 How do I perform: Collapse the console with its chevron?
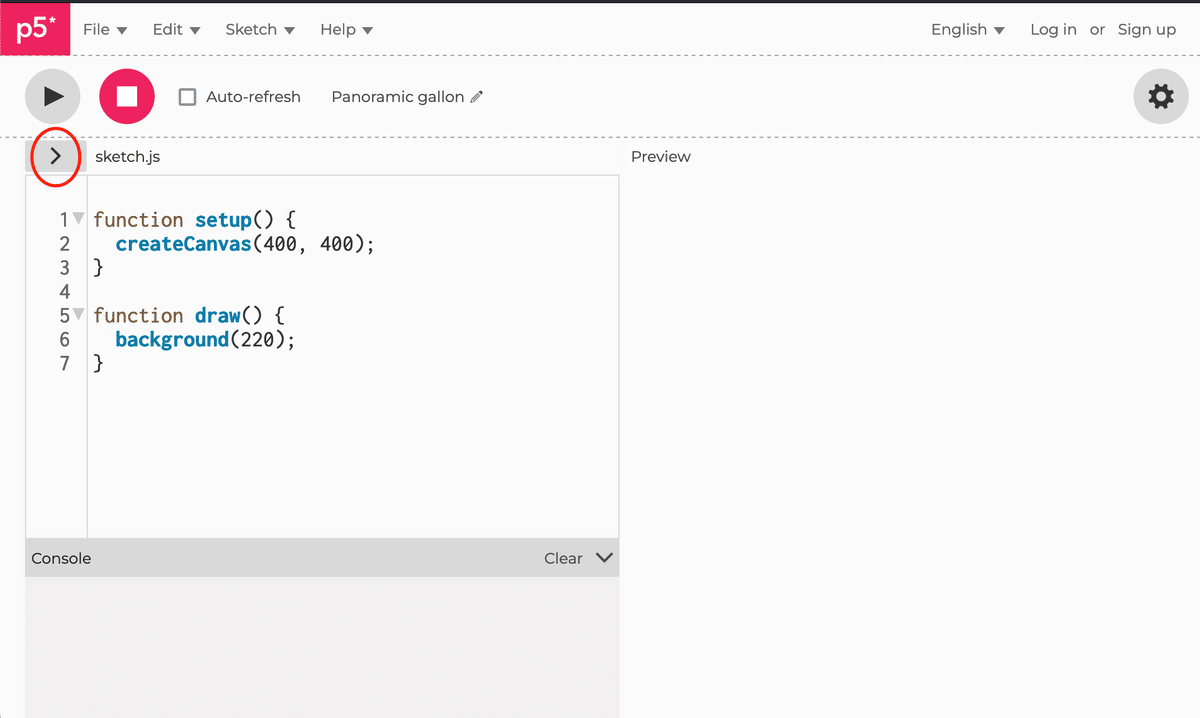tap(604, 558)
